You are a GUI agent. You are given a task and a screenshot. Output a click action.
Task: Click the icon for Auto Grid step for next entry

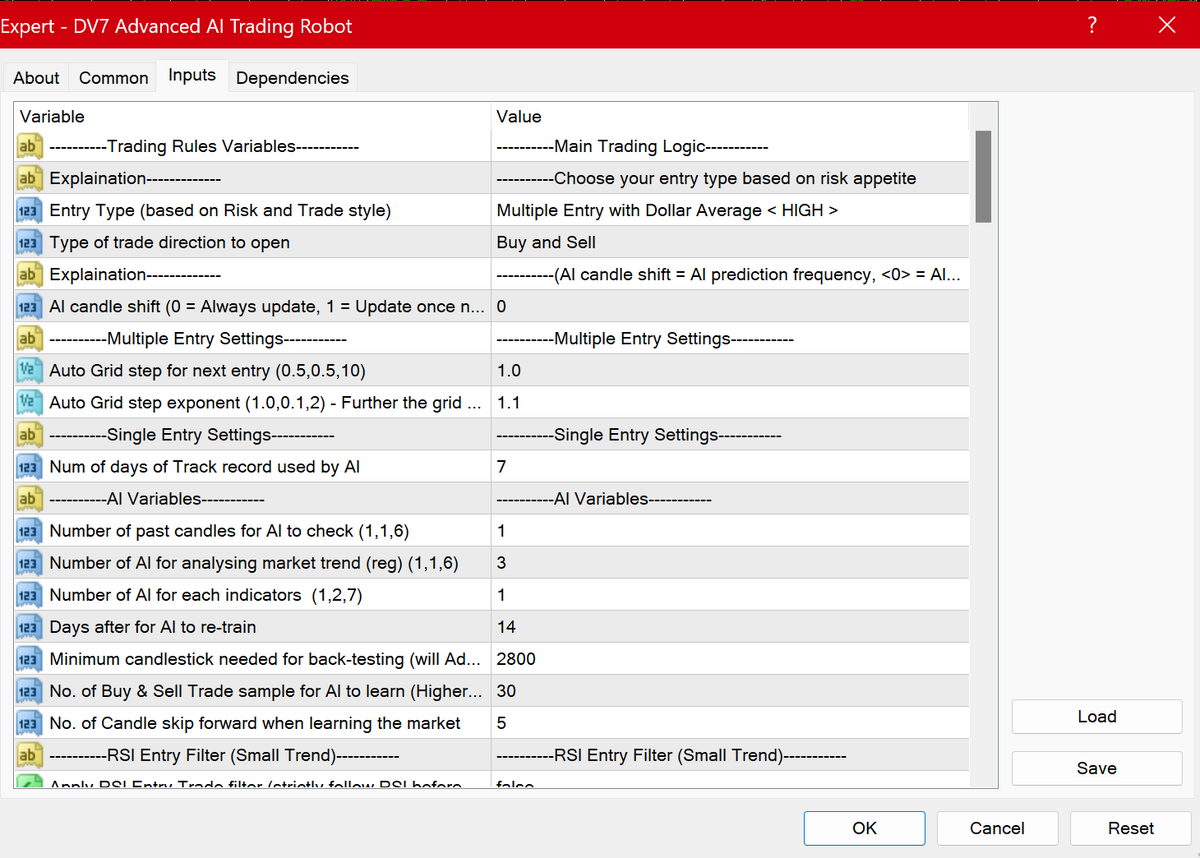click(28, 370)
